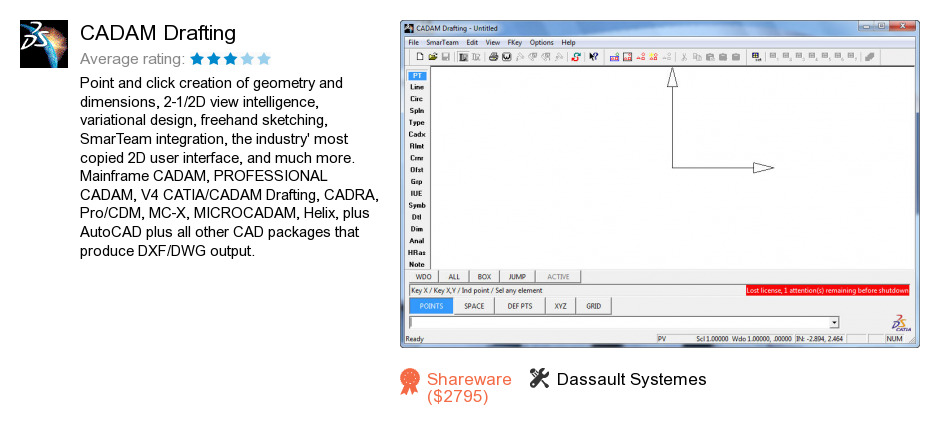Click the Paste icon right of Copy

[x=710, y=57]
